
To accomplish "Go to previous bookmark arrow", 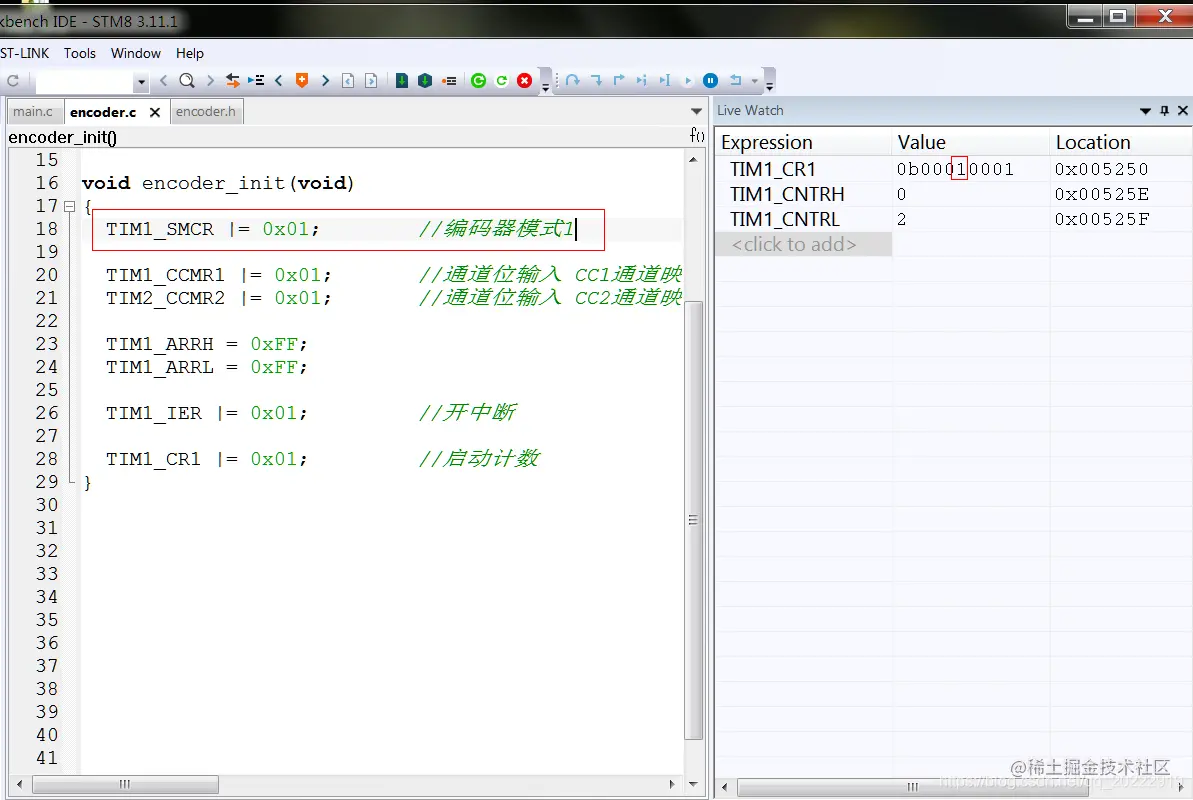I will point(278,81).
